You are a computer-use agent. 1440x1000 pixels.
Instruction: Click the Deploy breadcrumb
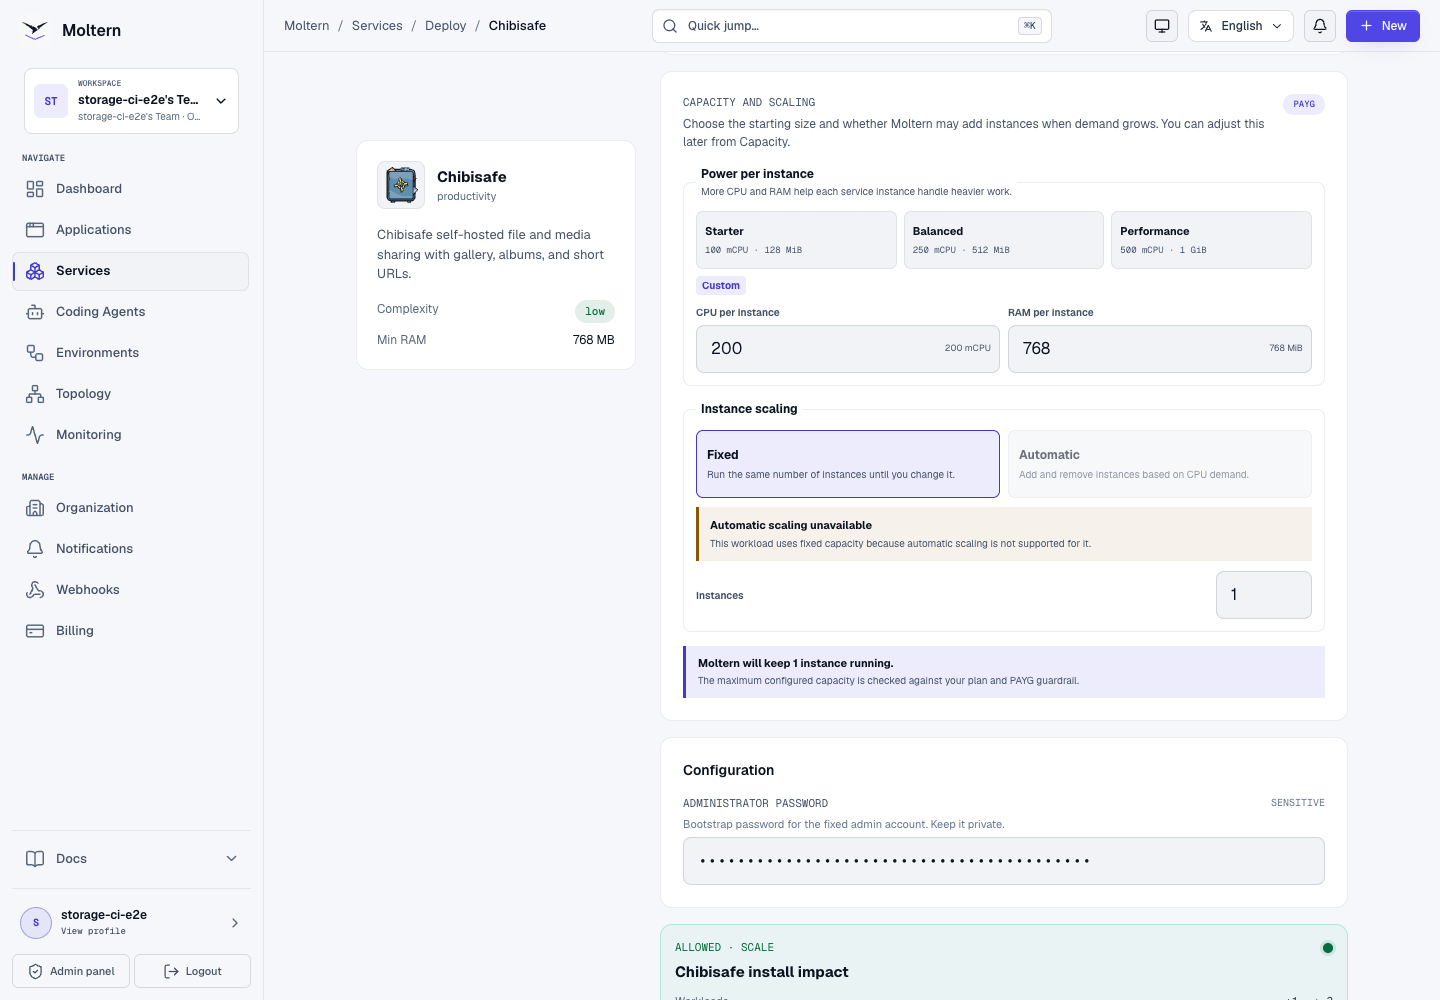point(446,26)
